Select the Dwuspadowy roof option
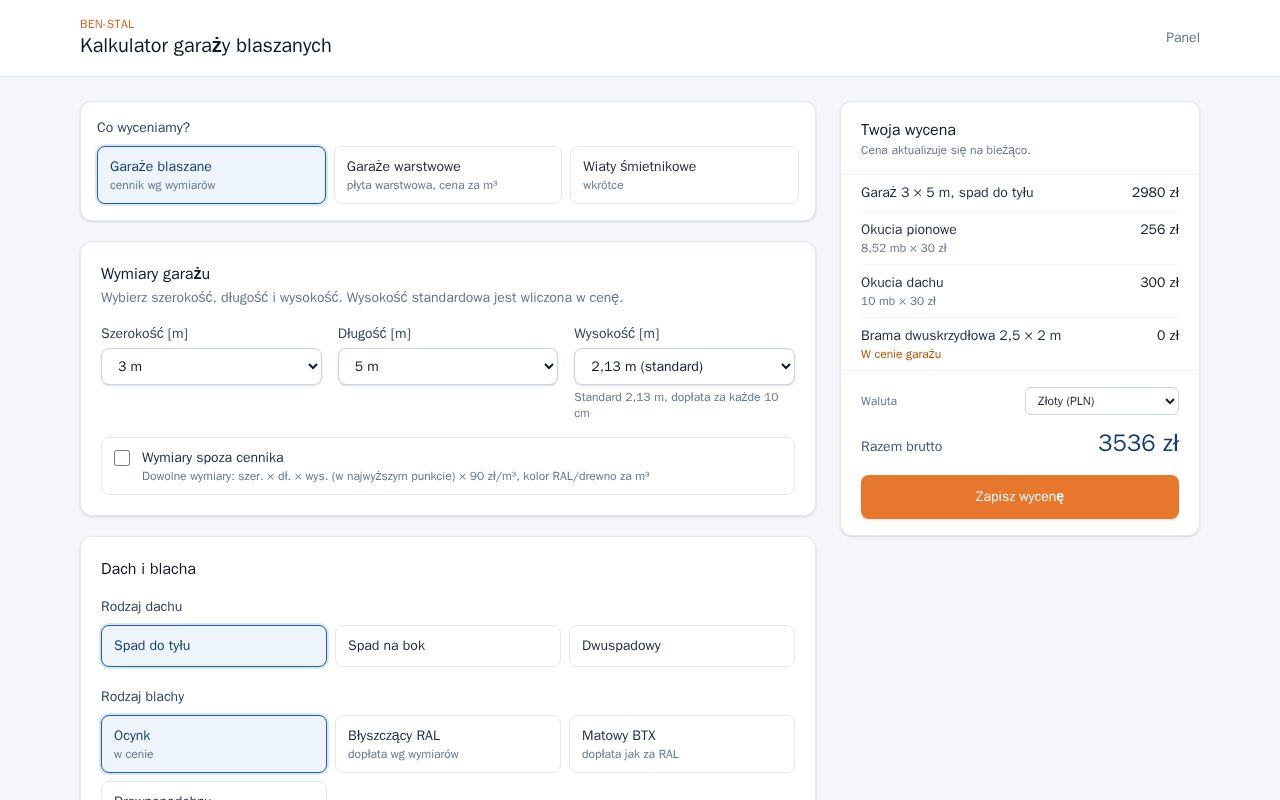The image size is (1280, 800). pos(682,646)
